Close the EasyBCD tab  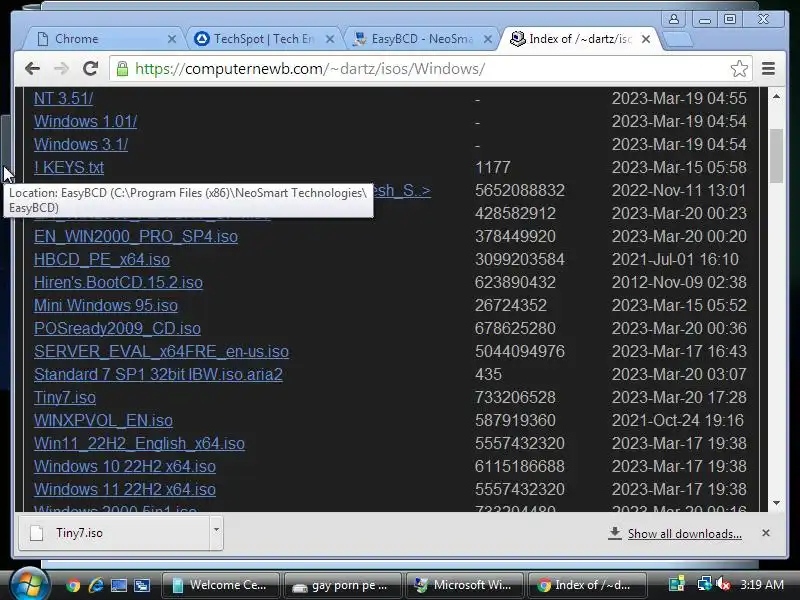point(488,39)
